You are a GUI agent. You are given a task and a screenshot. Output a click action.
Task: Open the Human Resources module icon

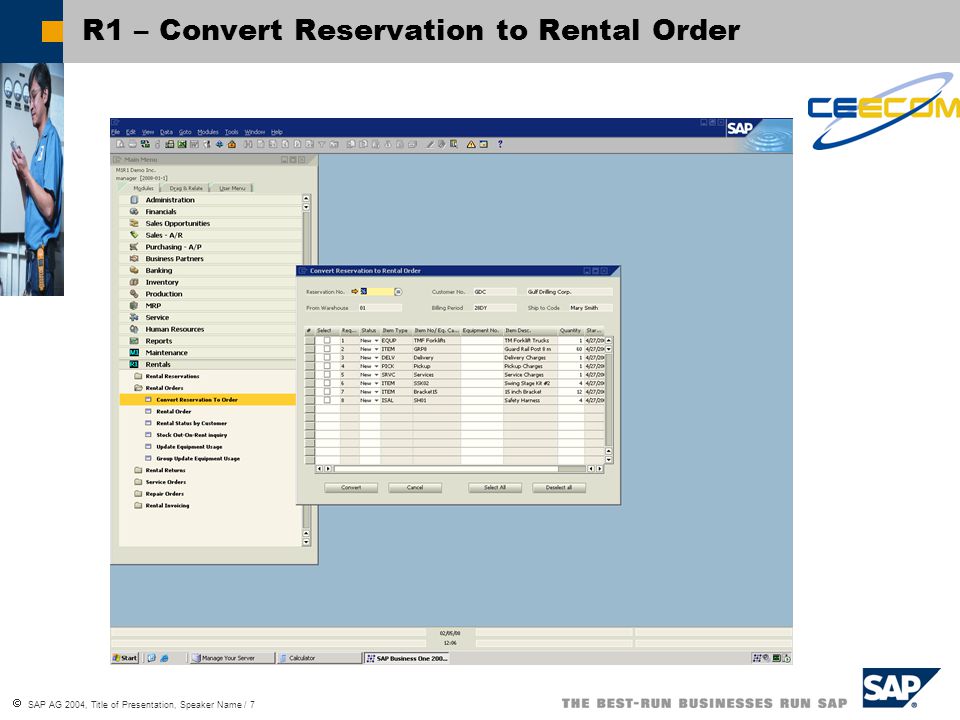point(134,329)
